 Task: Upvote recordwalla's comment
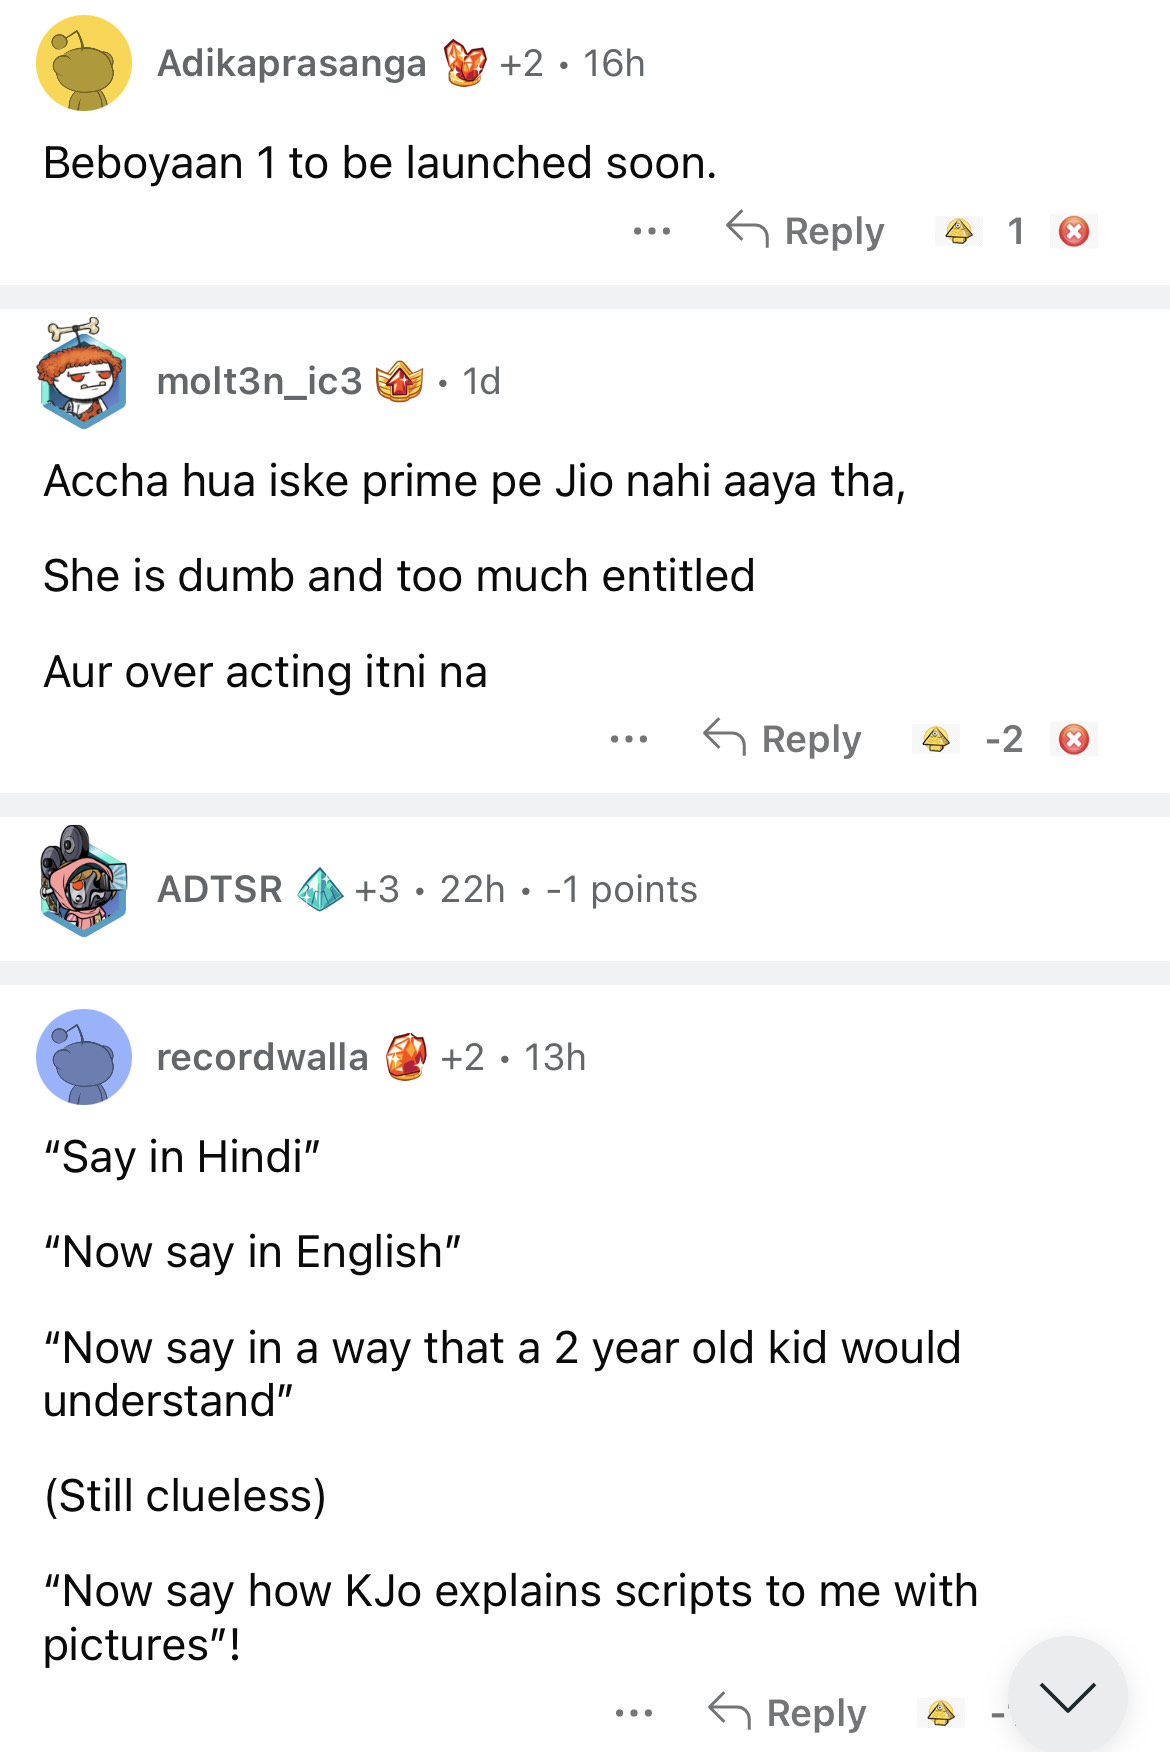(x=940, y=1714)
